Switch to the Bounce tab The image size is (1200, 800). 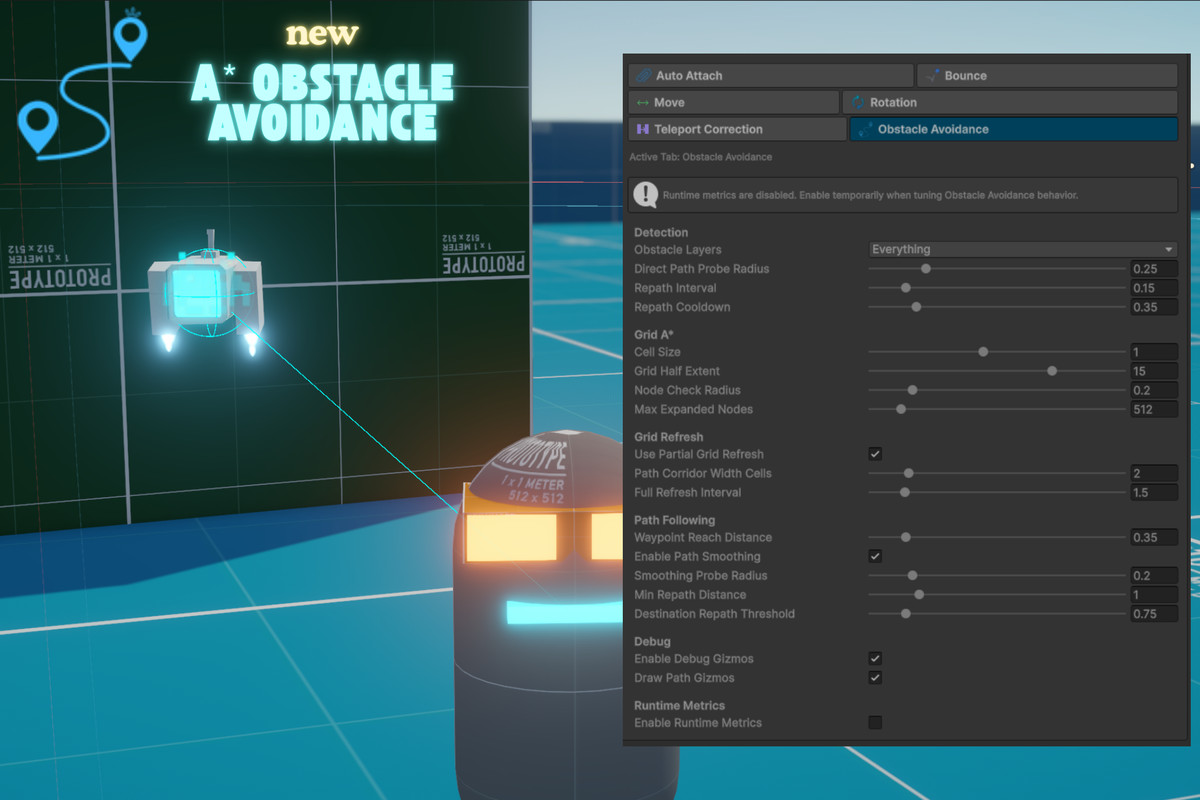[1047, 76]
